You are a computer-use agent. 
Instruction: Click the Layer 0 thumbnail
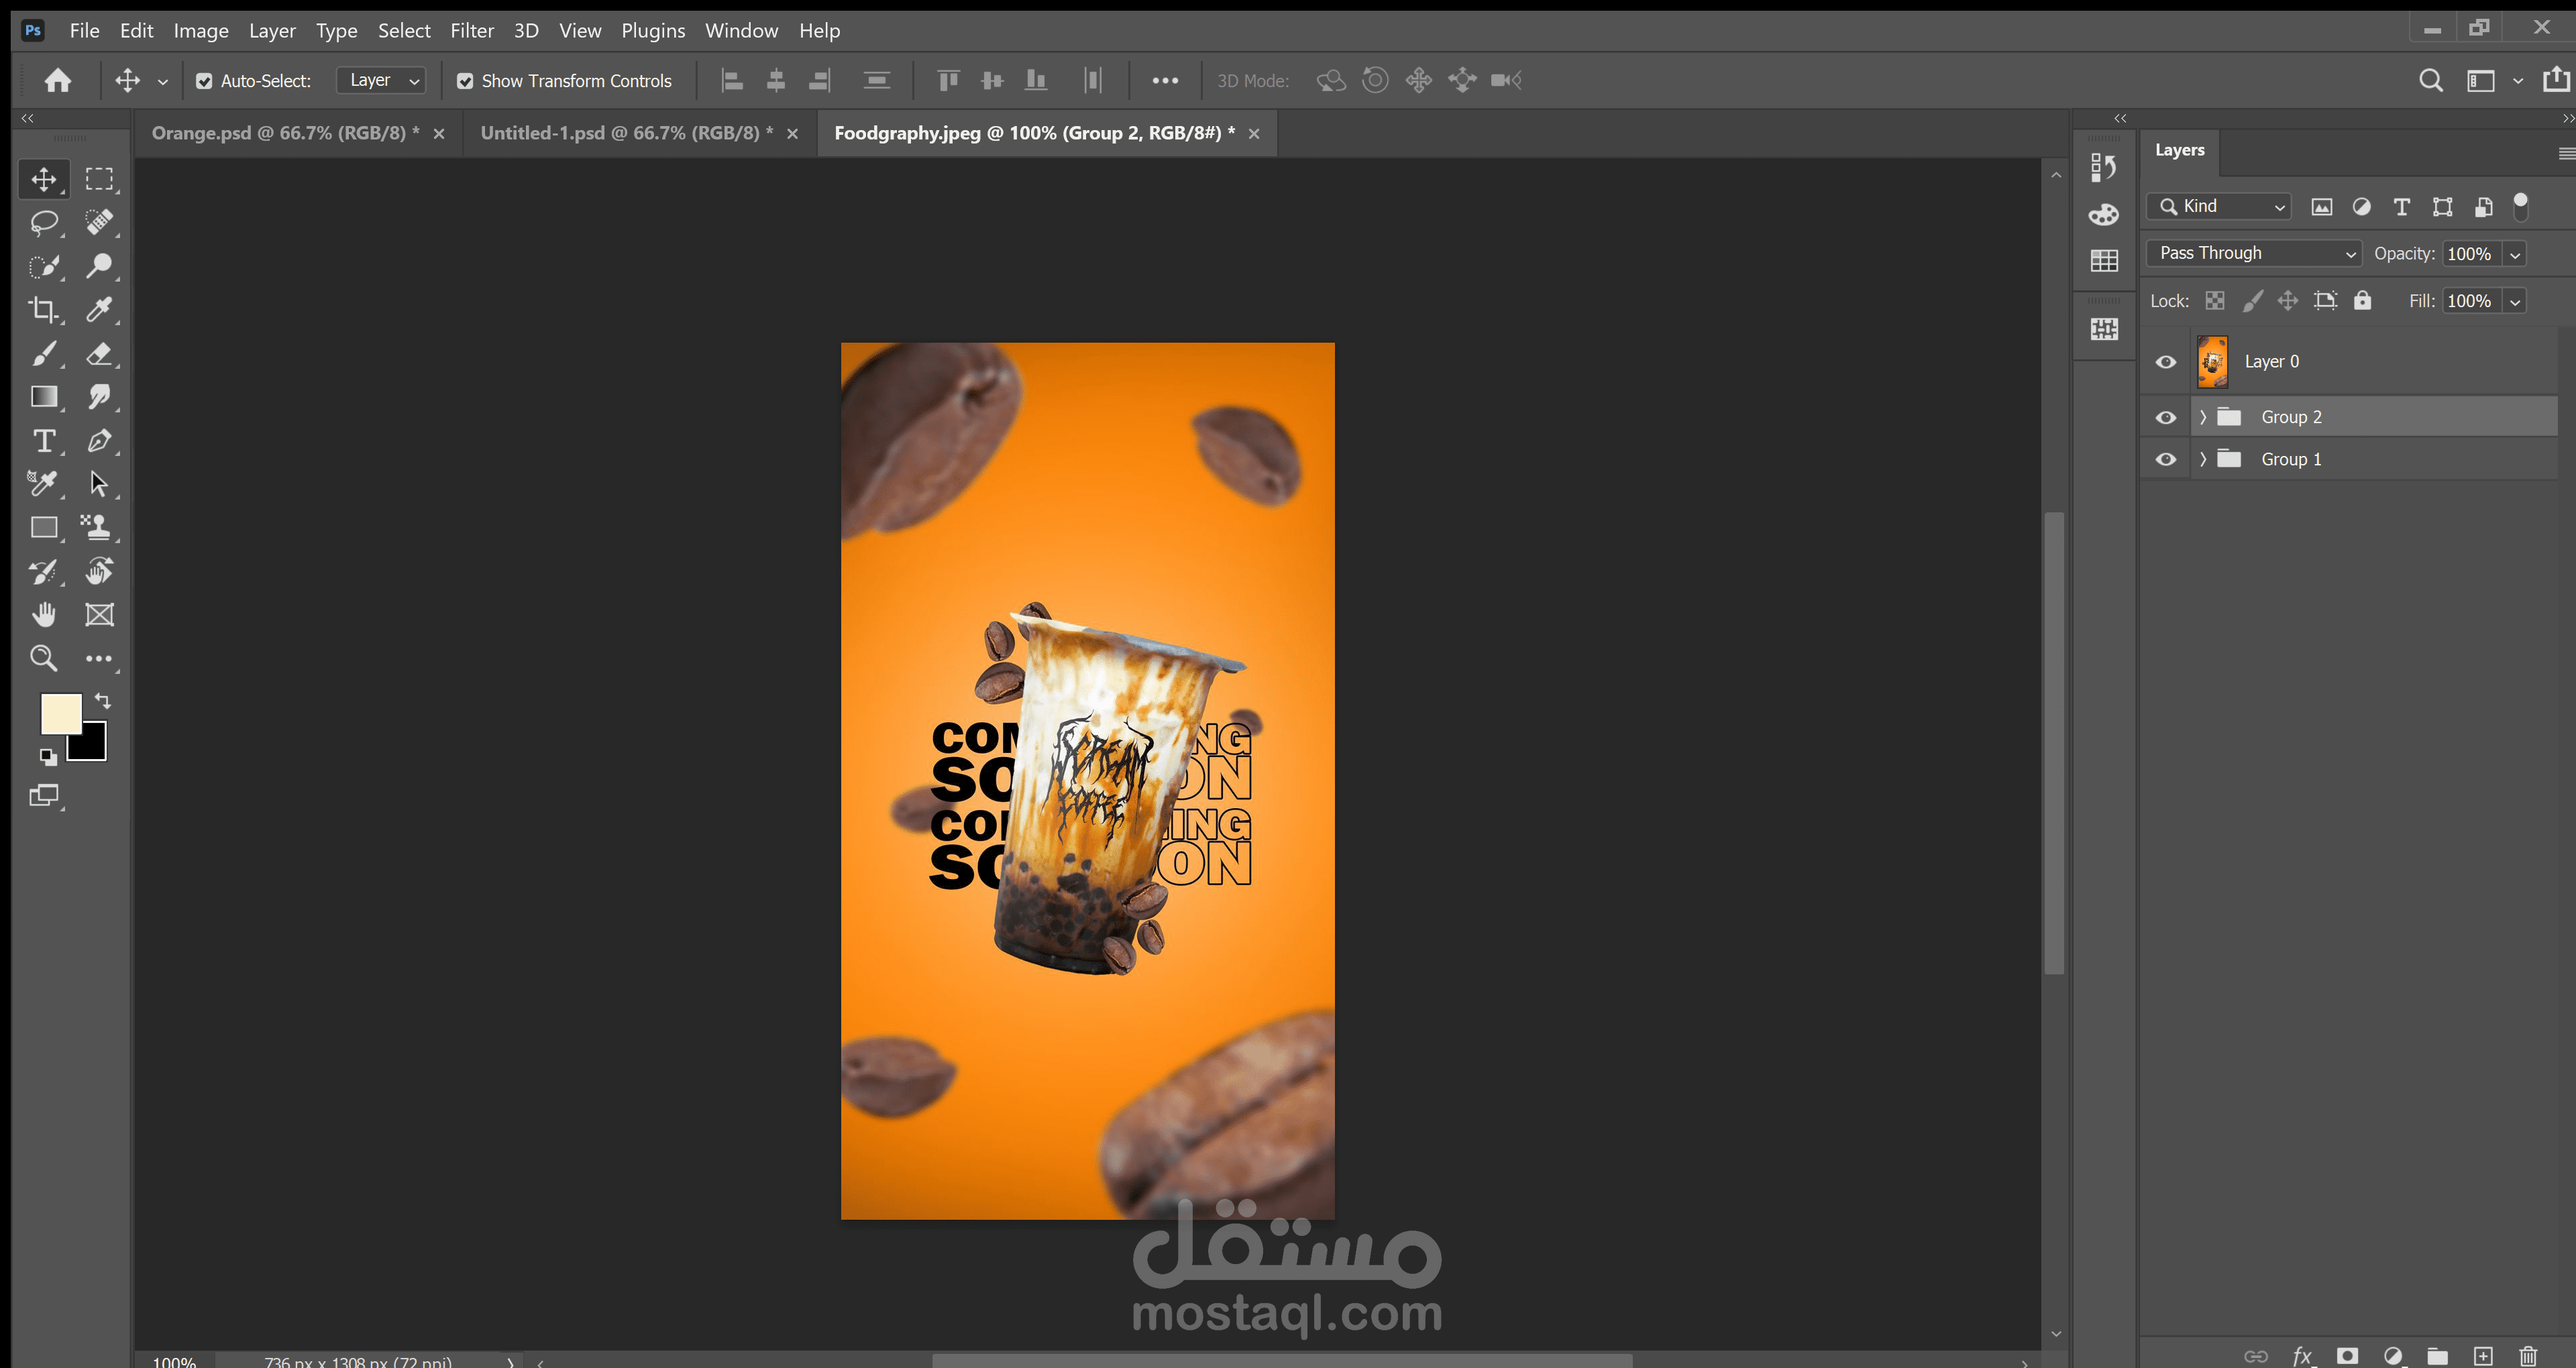(x=2212, y=362)
